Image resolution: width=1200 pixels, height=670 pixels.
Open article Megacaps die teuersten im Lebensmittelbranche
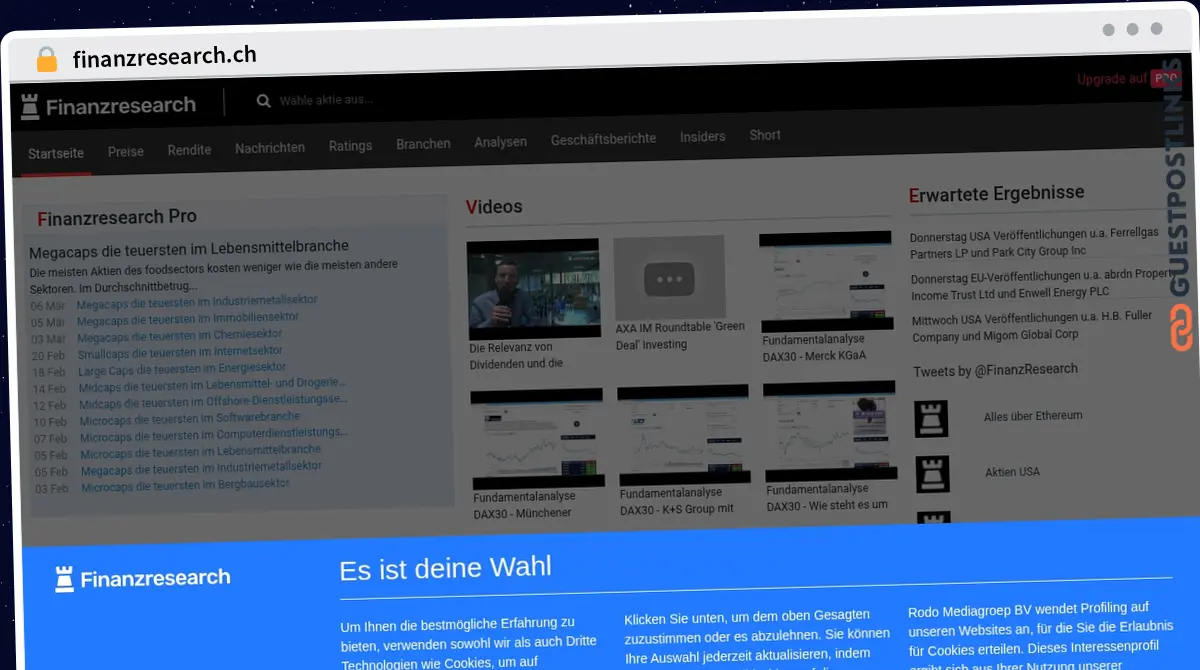point(189,247)
